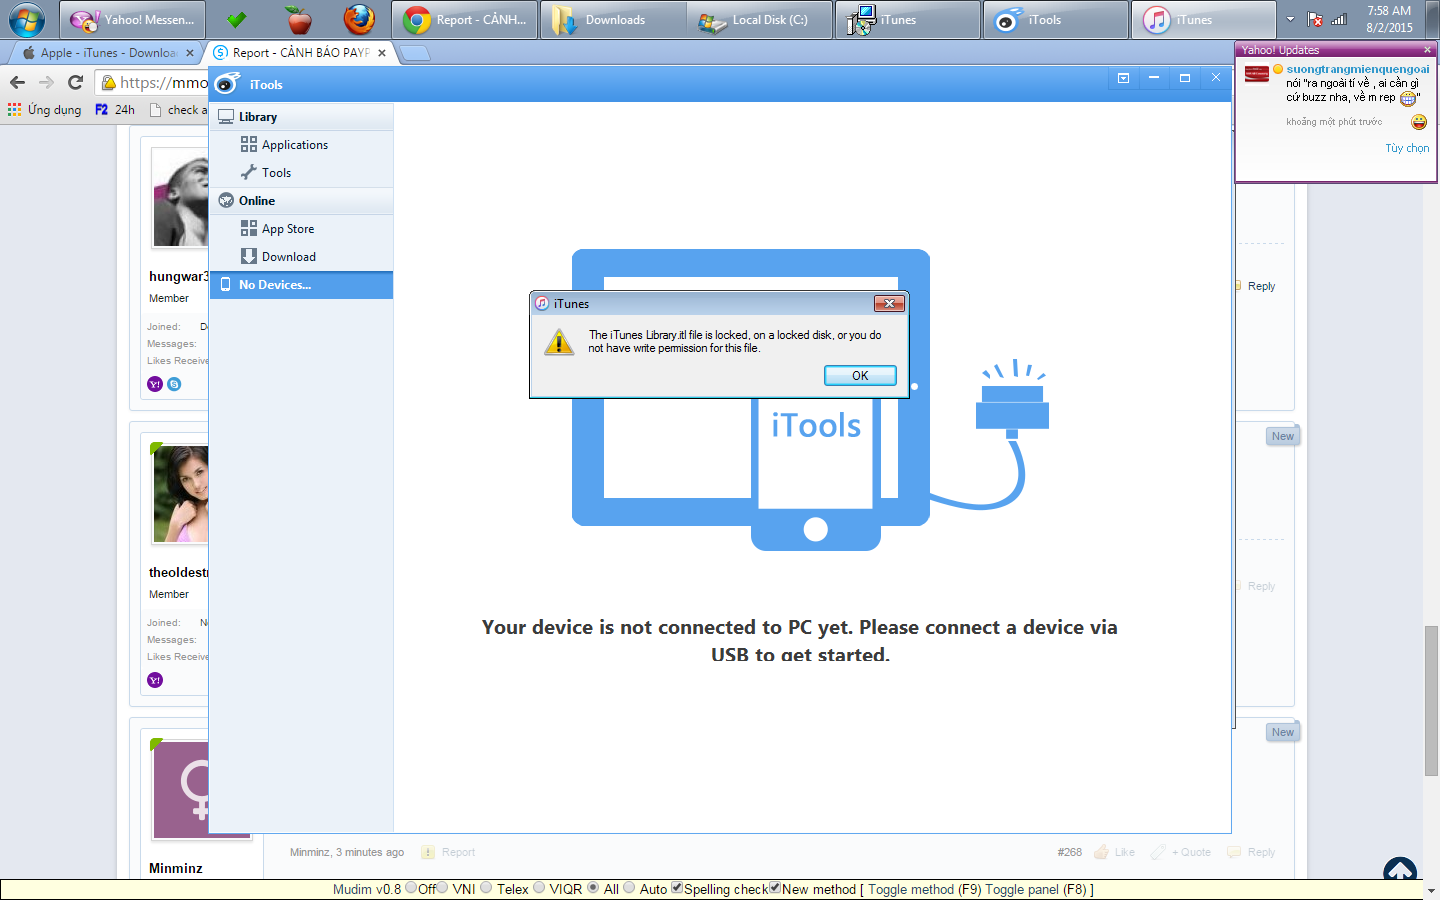Image resolution: width=1440 pixels, height=900 pixels.
Task: Switch to the iTools taskbar button
Action: 1056,20
